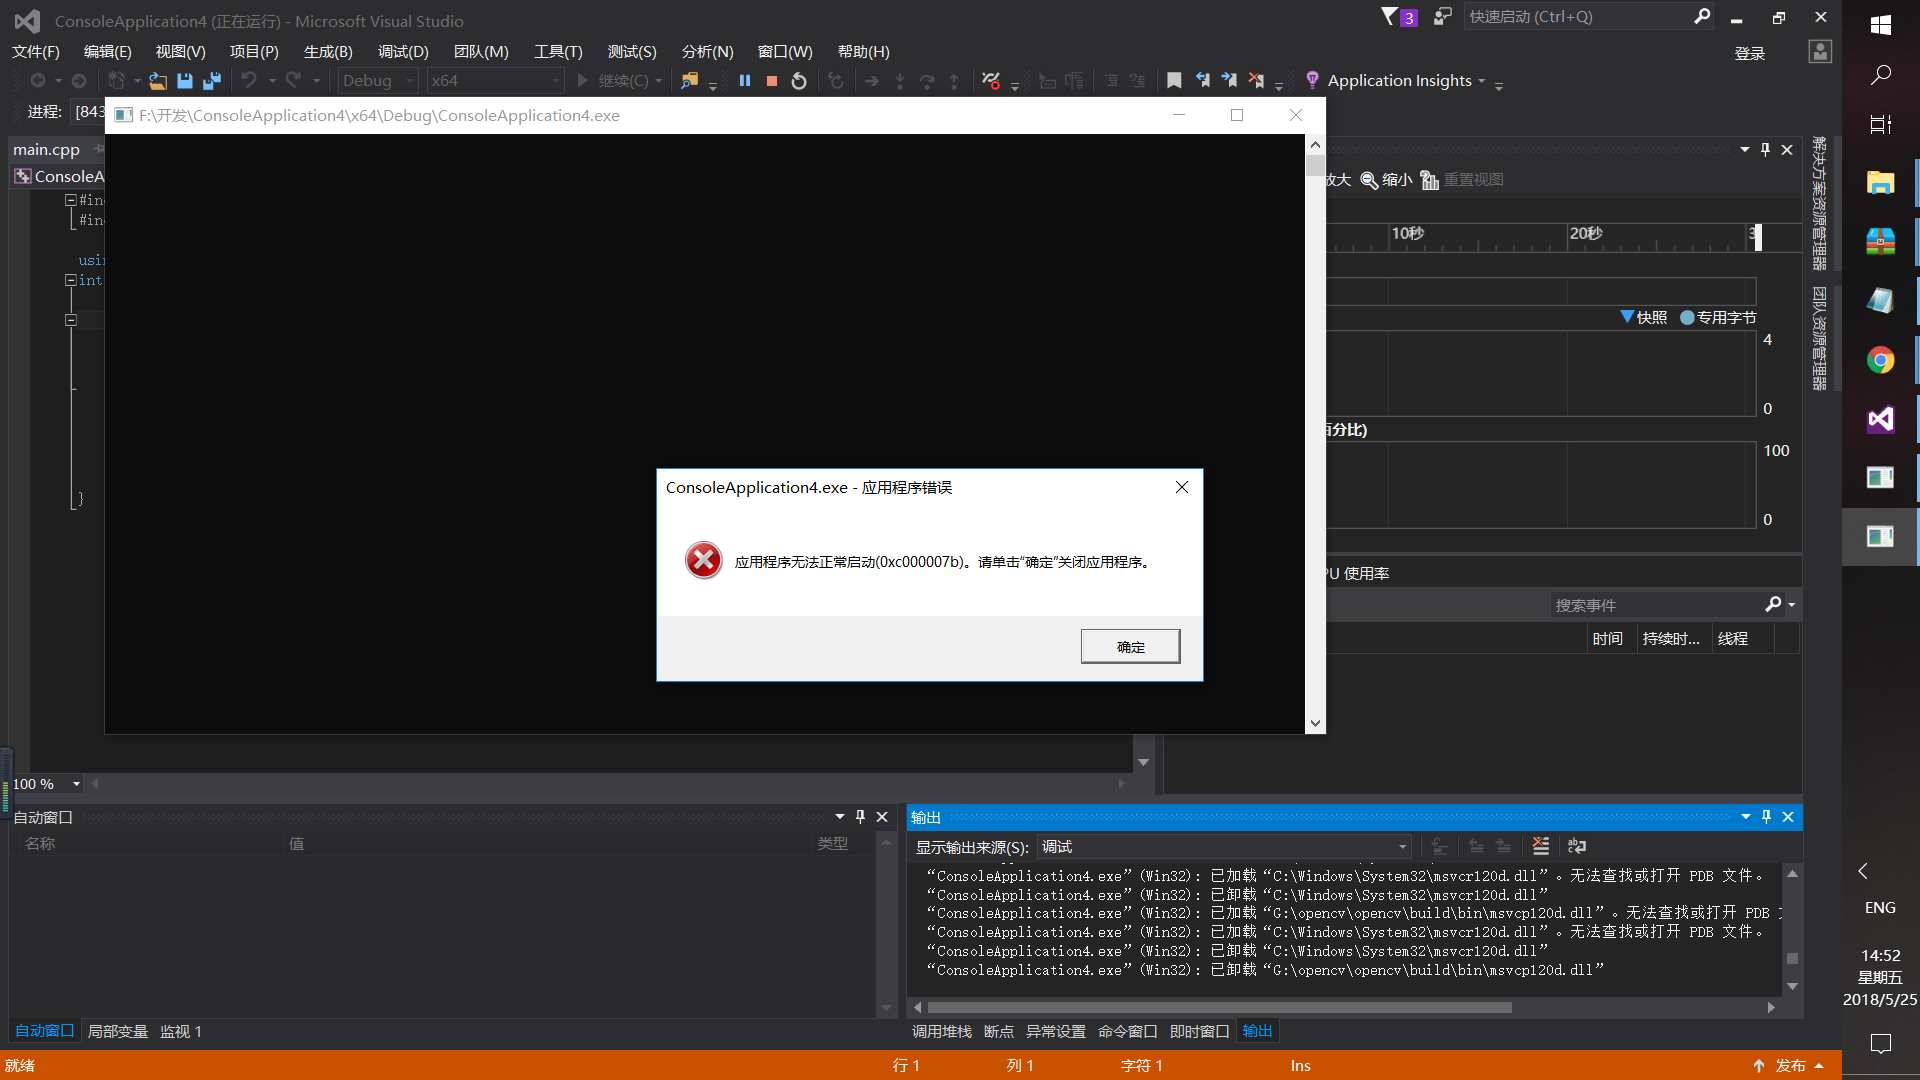Click the Clear All output icon

(x=1541, y=847)
